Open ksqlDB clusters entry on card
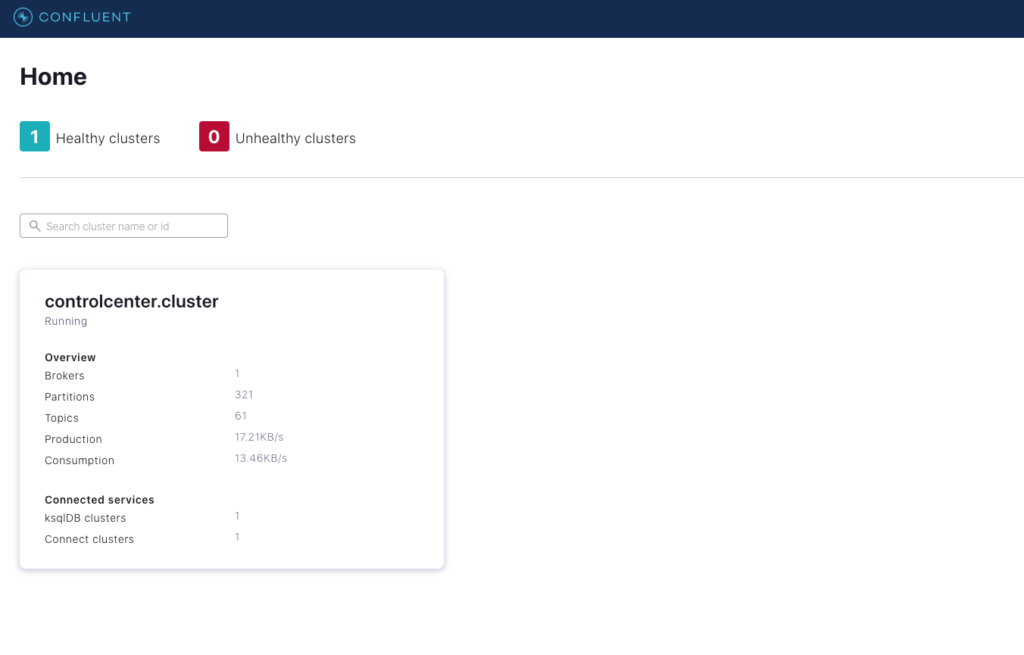 pyautogui.click(x=85, y=518)
